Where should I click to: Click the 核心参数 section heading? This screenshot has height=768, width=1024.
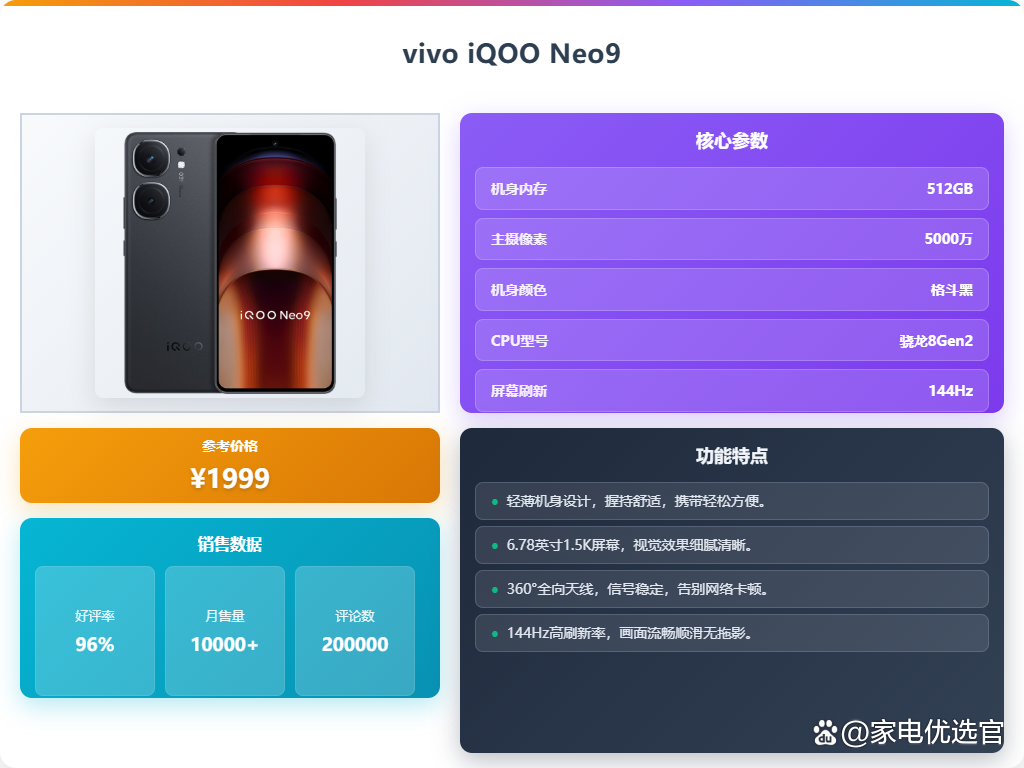pos(731,141)
